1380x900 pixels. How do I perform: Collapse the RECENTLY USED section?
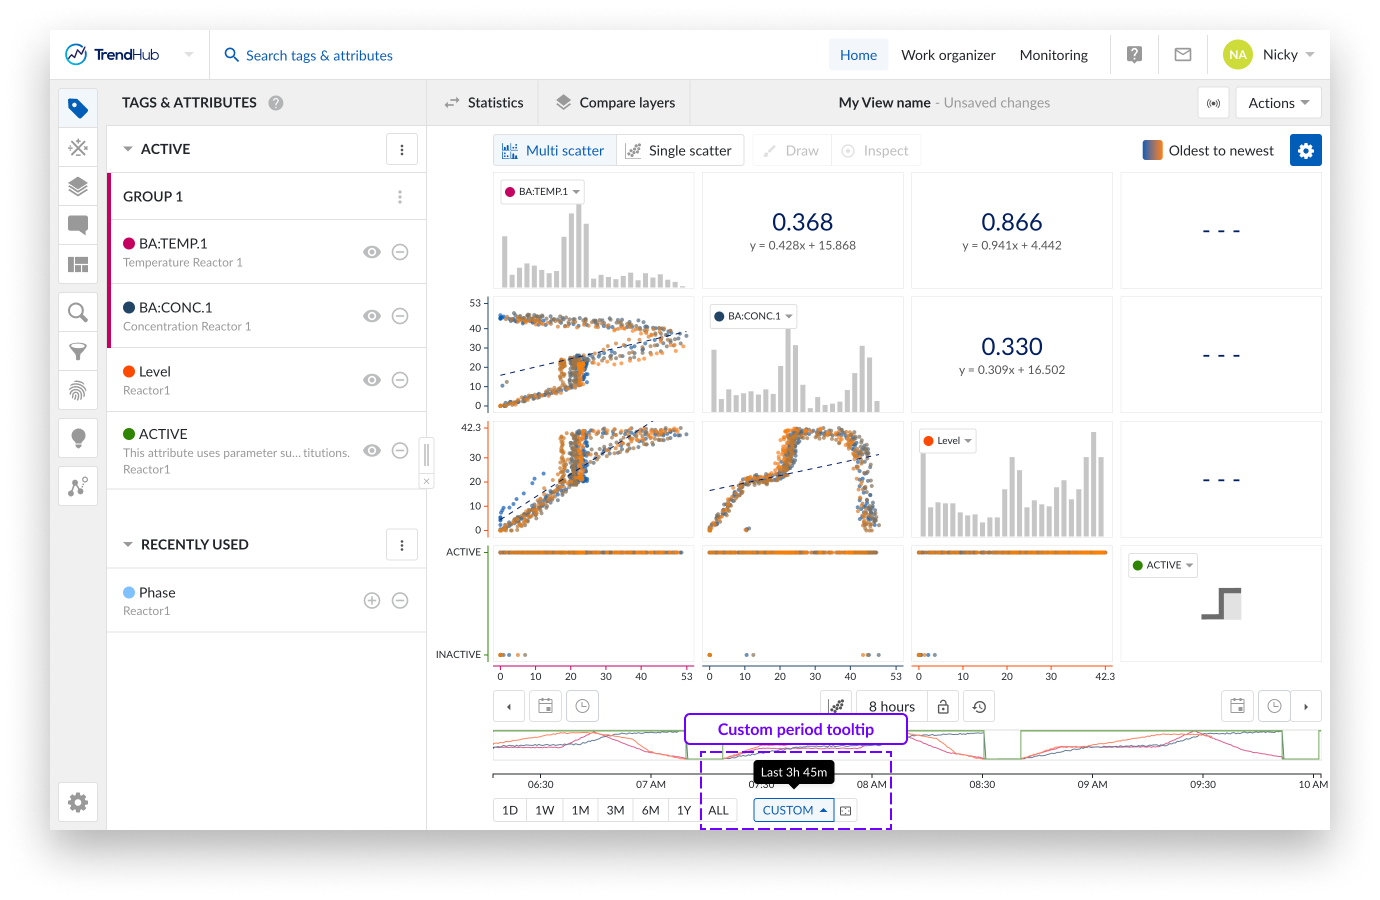(128, 545)
